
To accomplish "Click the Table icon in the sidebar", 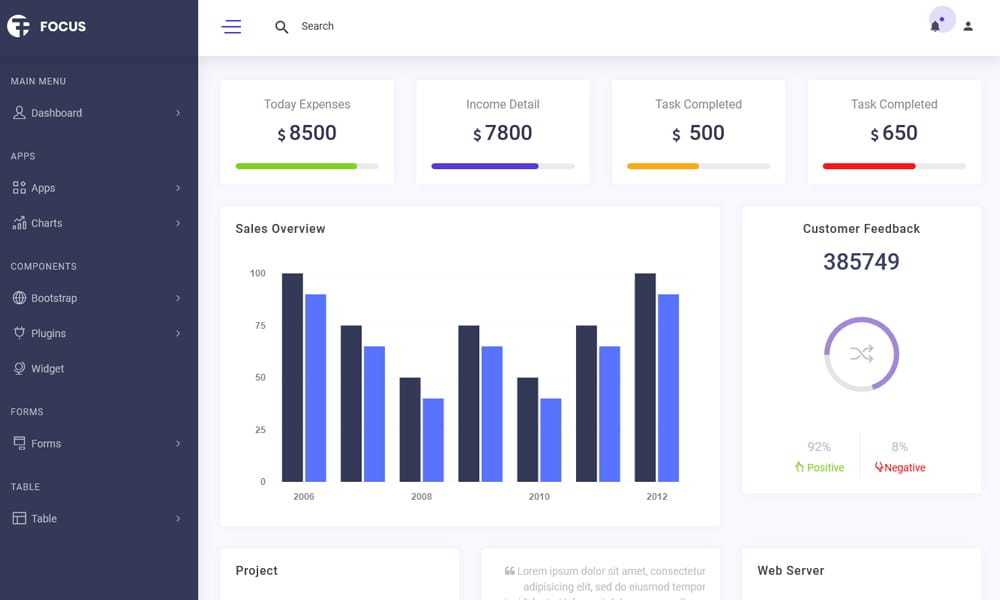I will click(18, 518).
